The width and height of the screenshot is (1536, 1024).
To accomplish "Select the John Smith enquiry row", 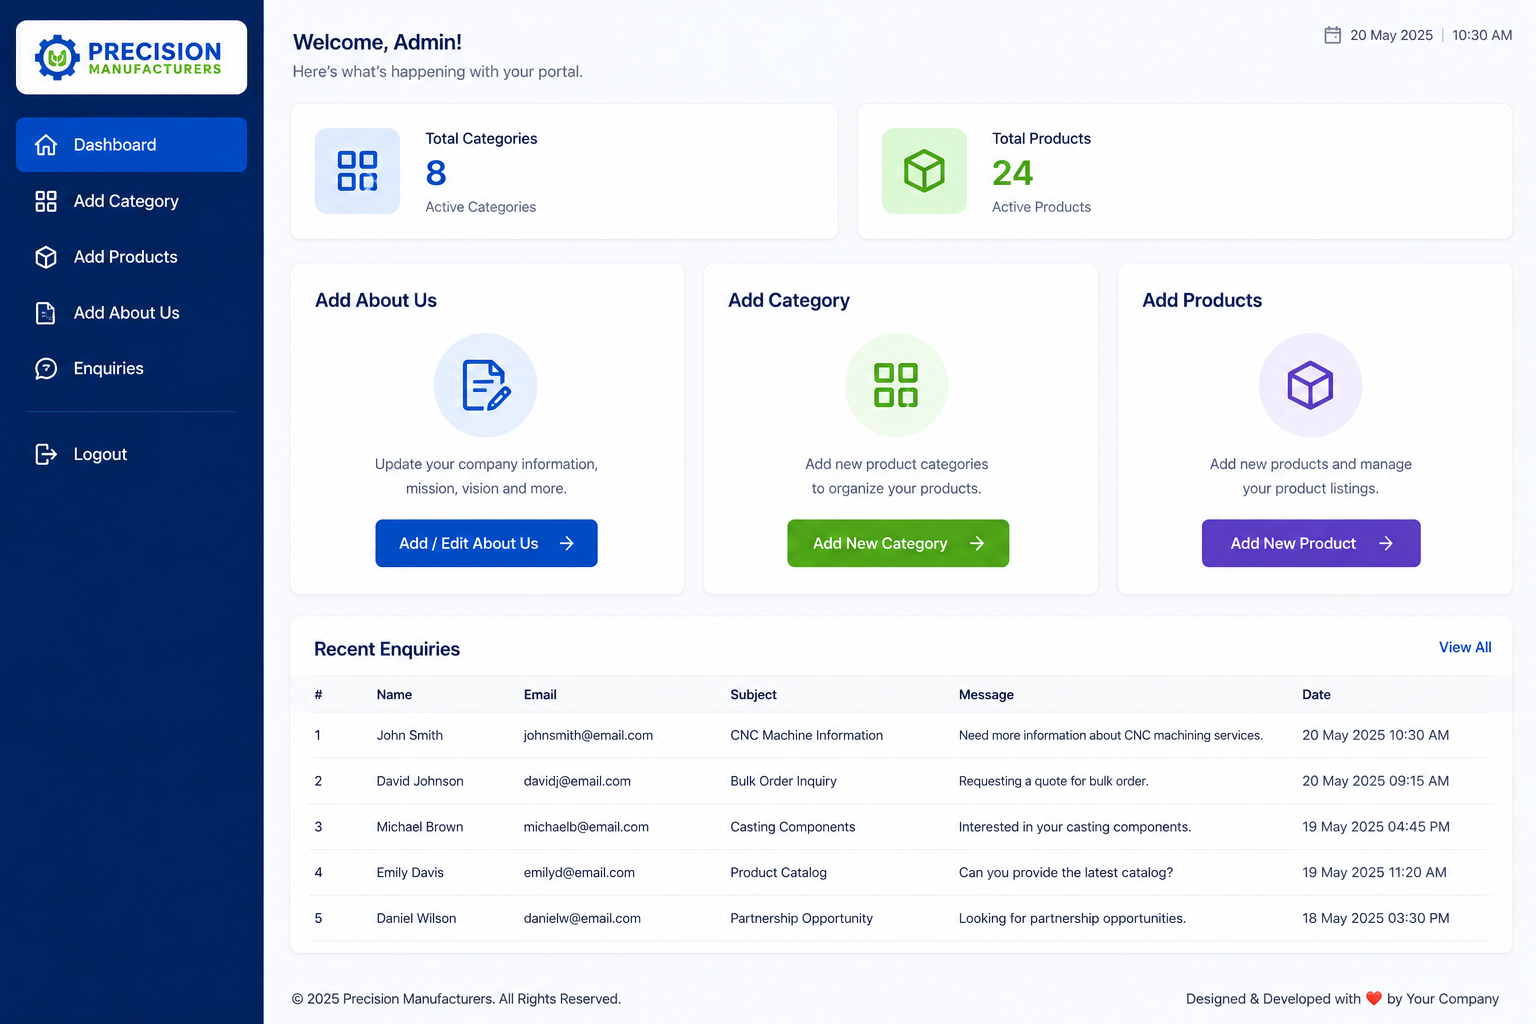I will point(901,735).
